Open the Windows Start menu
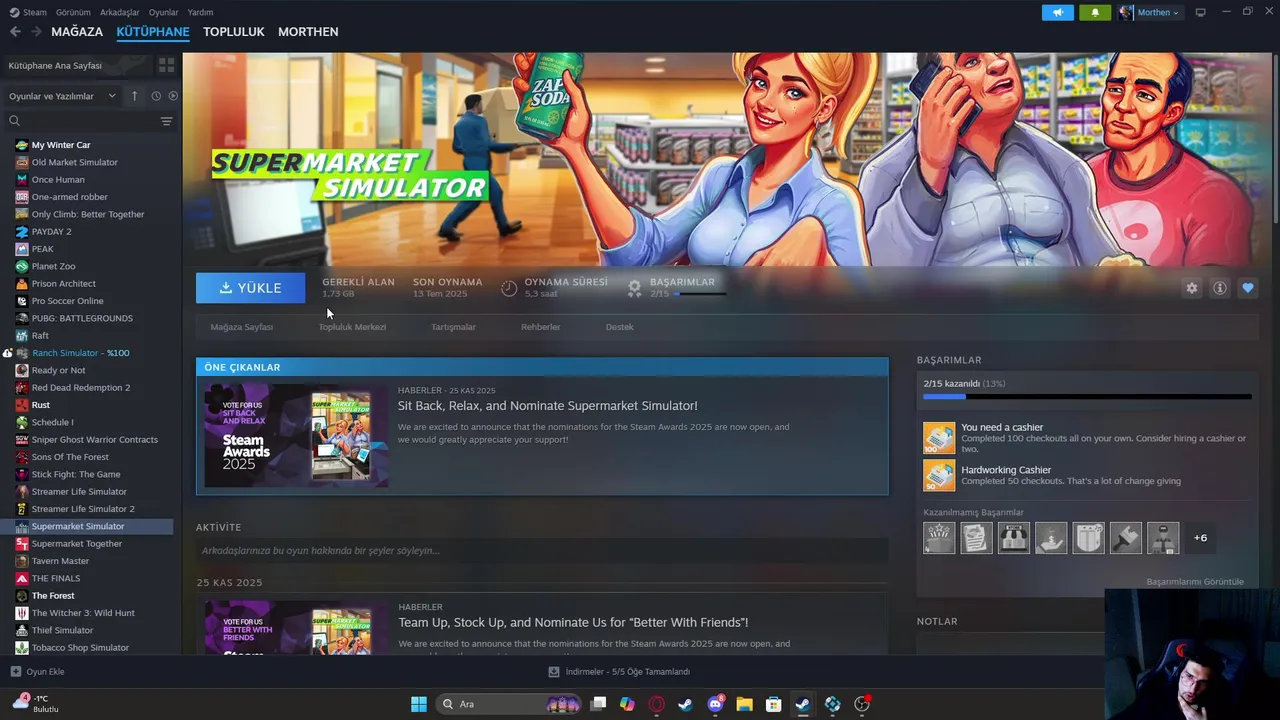This screenshot has height=720, width=1280. (419, 704)
